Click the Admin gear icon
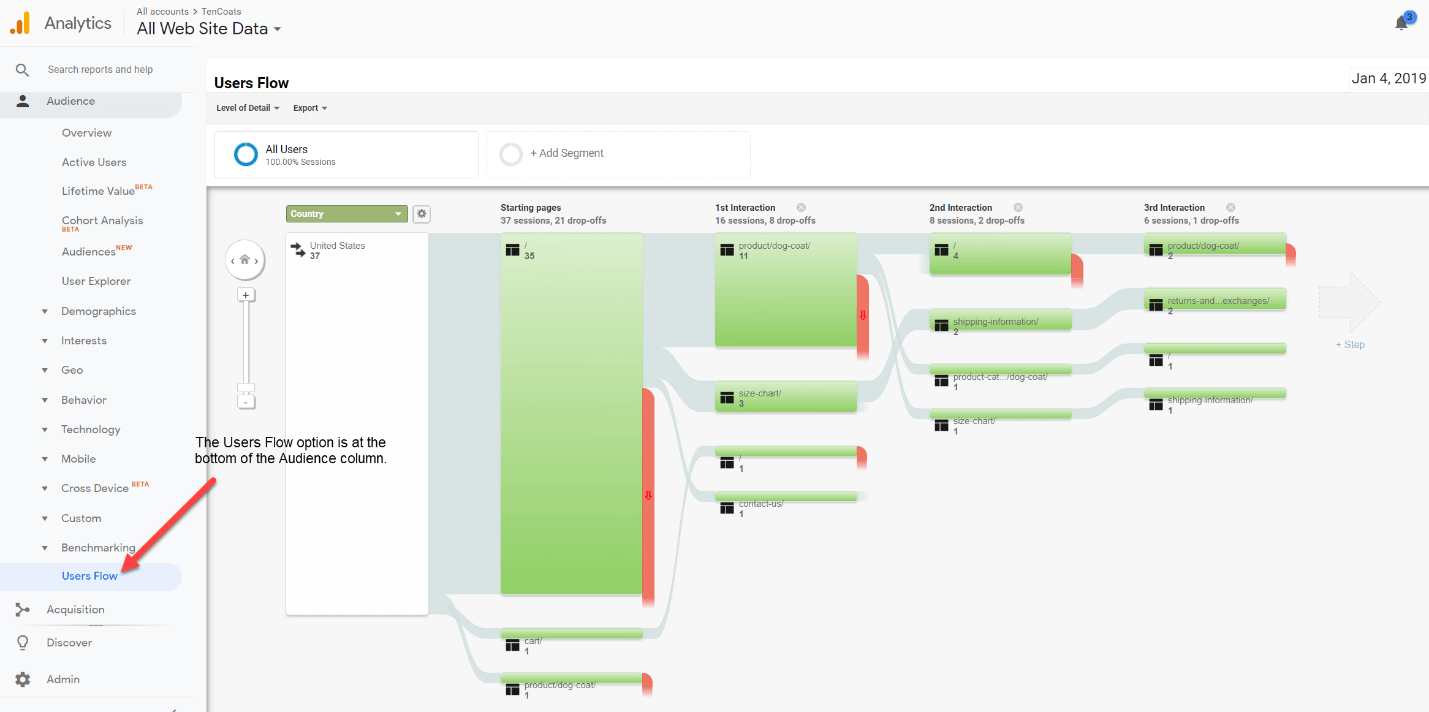 23,679
